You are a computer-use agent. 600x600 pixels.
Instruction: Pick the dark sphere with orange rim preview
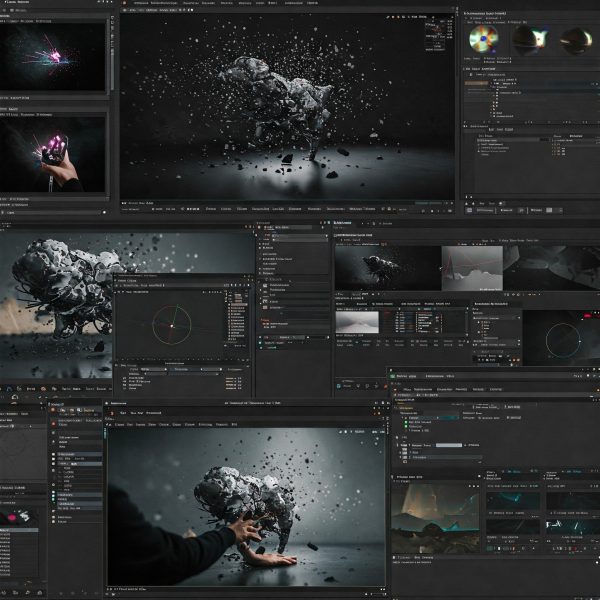click(x=575, y=40)
